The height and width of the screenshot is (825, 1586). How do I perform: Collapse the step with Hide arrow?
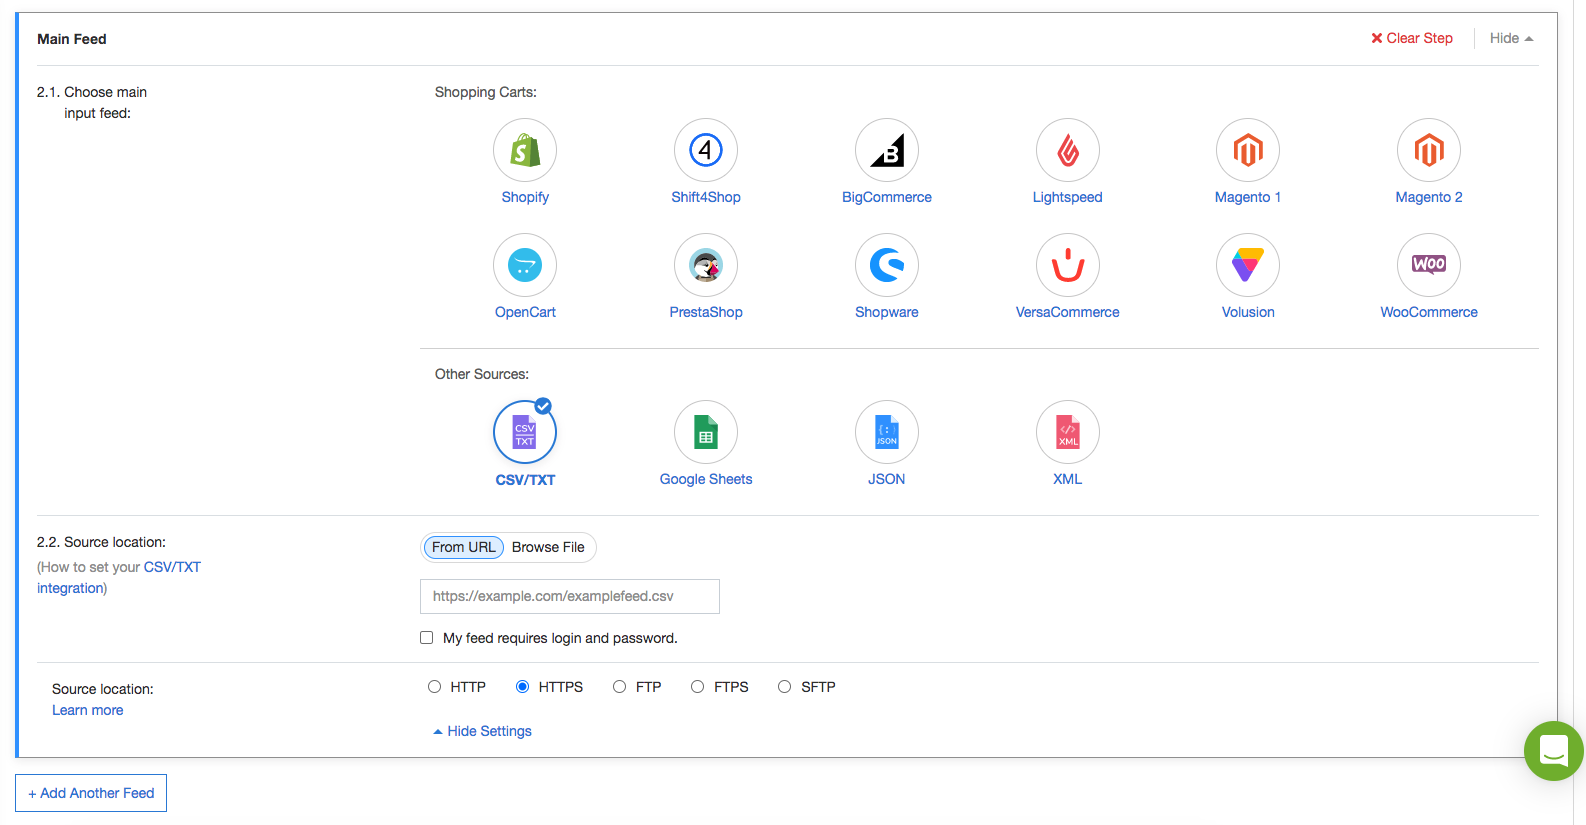[1511, 38]
